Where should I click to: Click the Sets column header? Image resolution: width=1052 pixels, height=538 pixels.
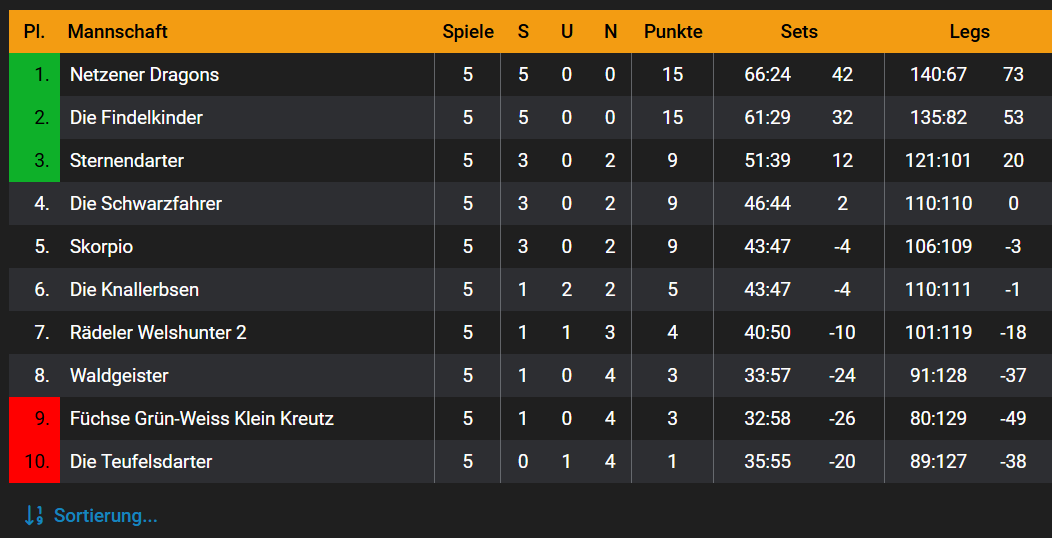(799, 31)
